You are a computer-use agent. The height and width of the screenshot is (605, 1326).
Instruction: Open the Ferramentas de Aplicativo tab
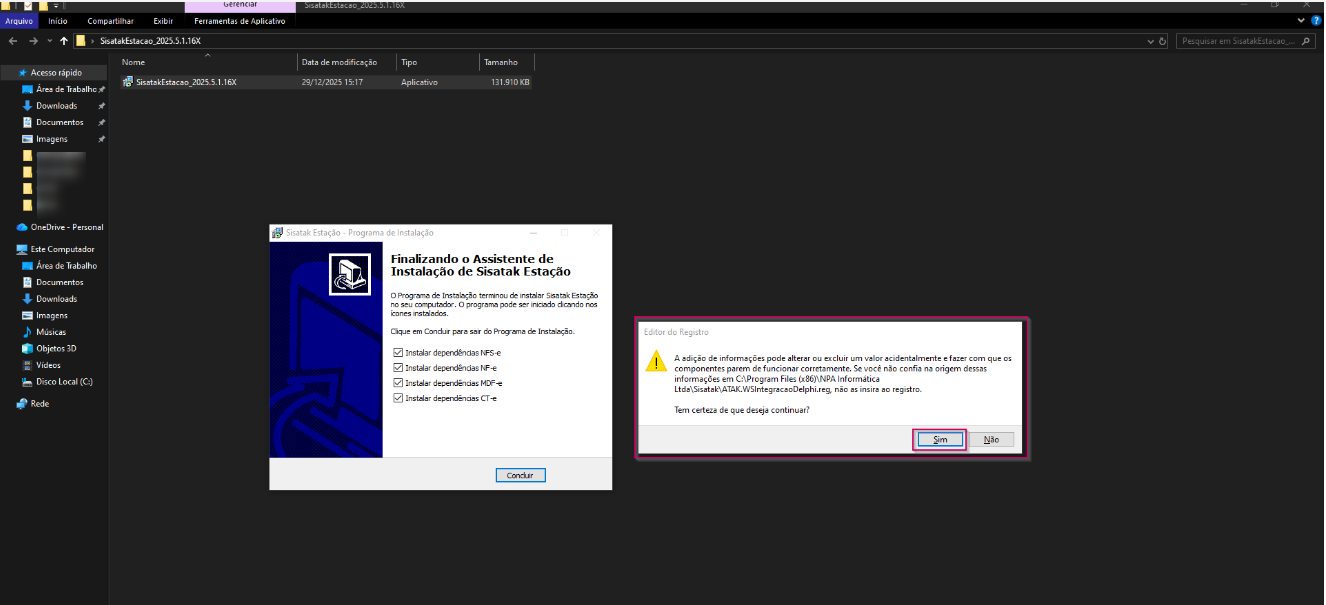pyautogui.click(x=240, y=20)
